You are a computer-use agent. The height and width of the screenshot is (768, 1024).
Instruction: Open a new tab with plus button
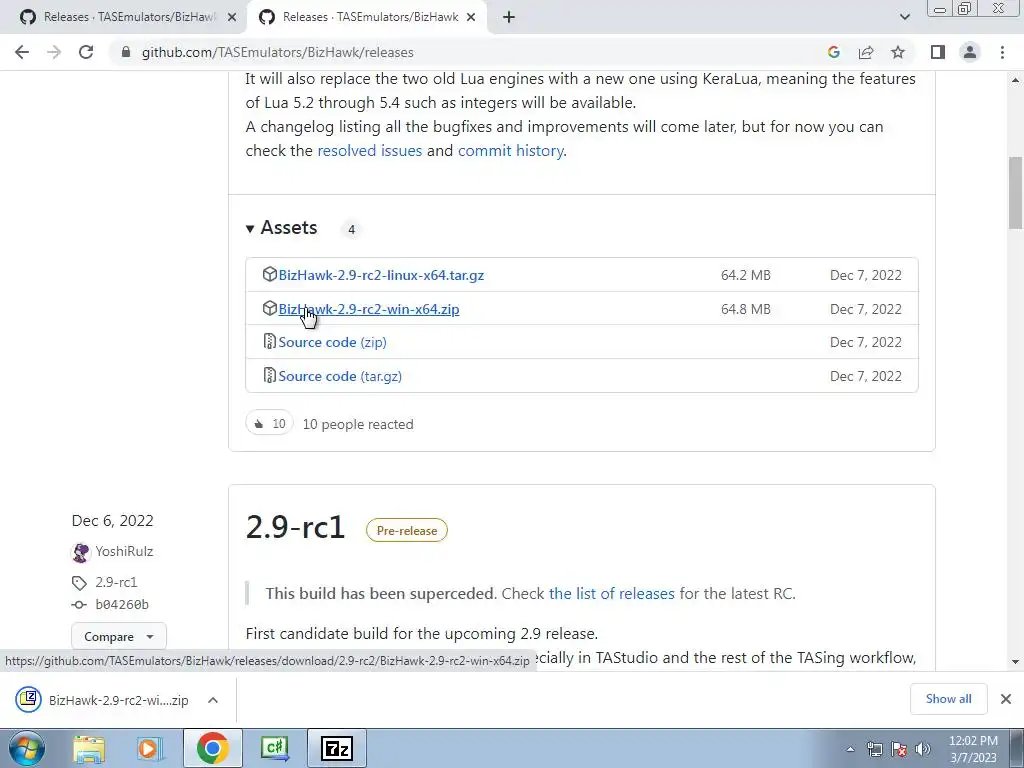click(509, 18)
